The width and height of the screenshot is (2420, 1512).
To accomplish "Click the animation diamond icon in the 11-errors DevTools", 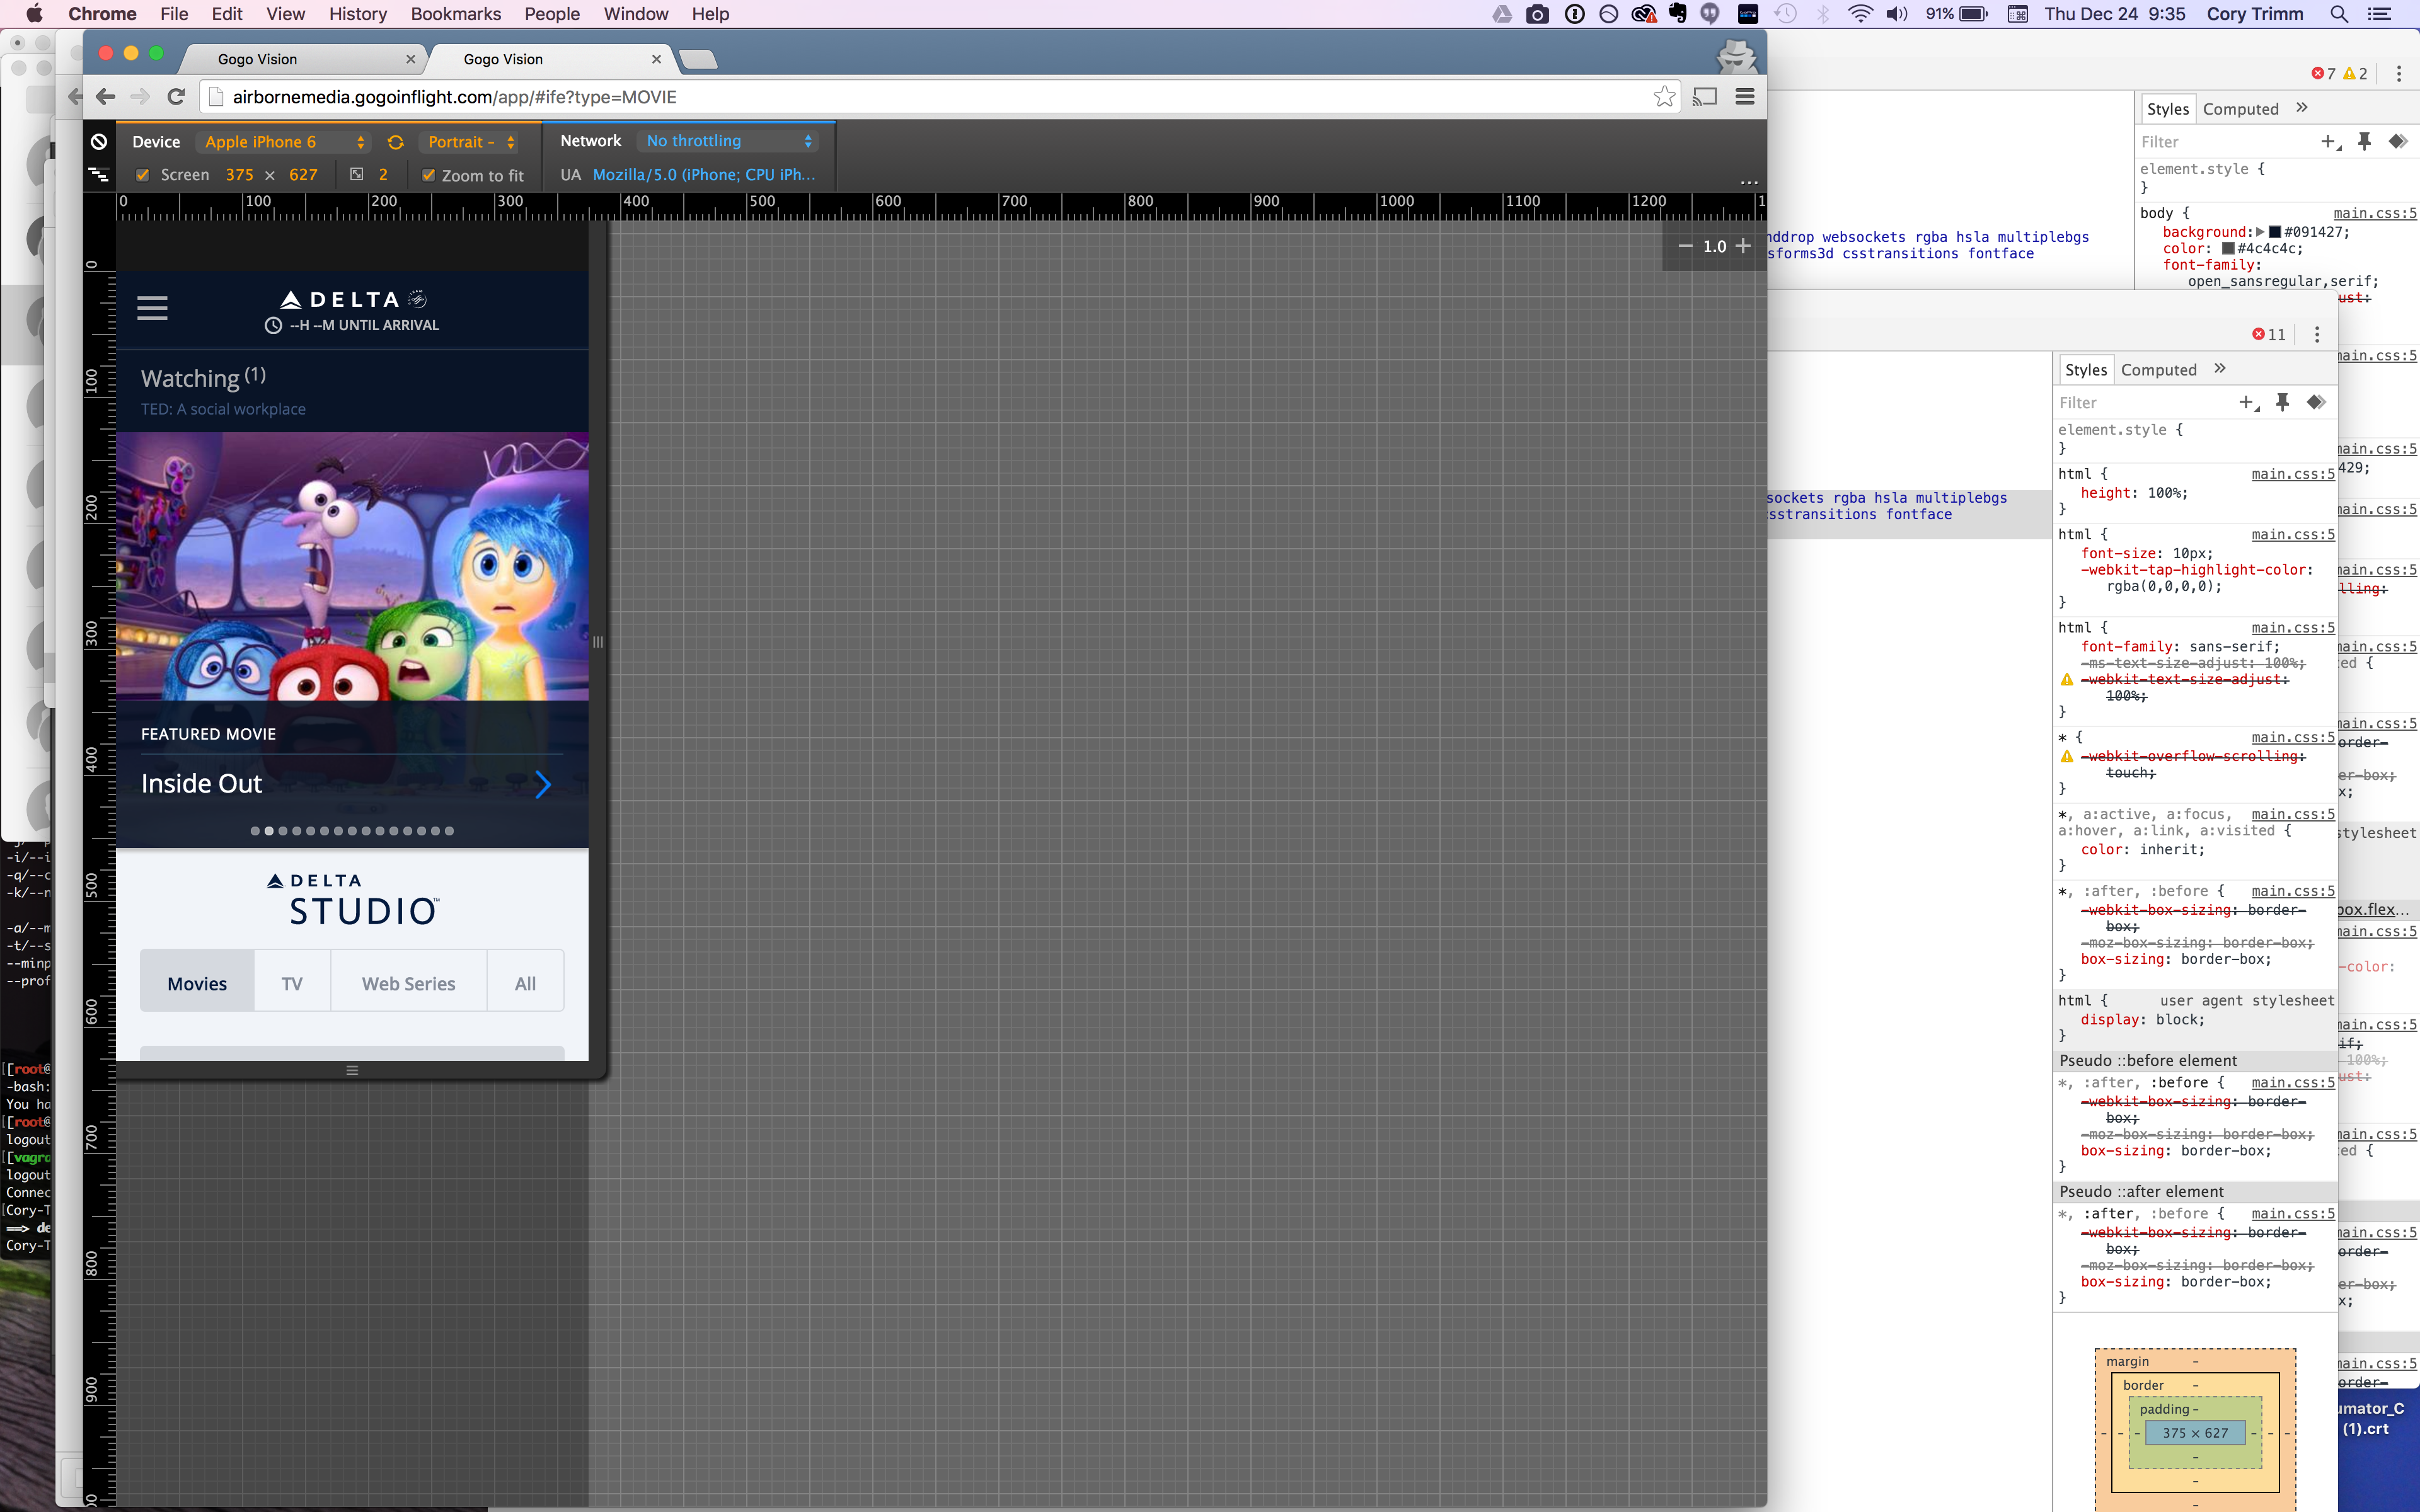I will tap(2316, 402).
